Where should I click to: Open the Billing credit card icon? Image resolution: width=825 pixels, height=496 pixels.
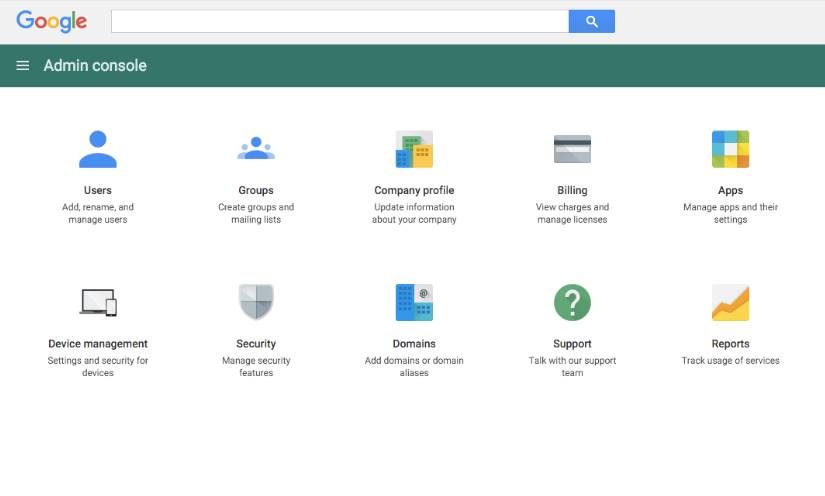click(572, 149)
